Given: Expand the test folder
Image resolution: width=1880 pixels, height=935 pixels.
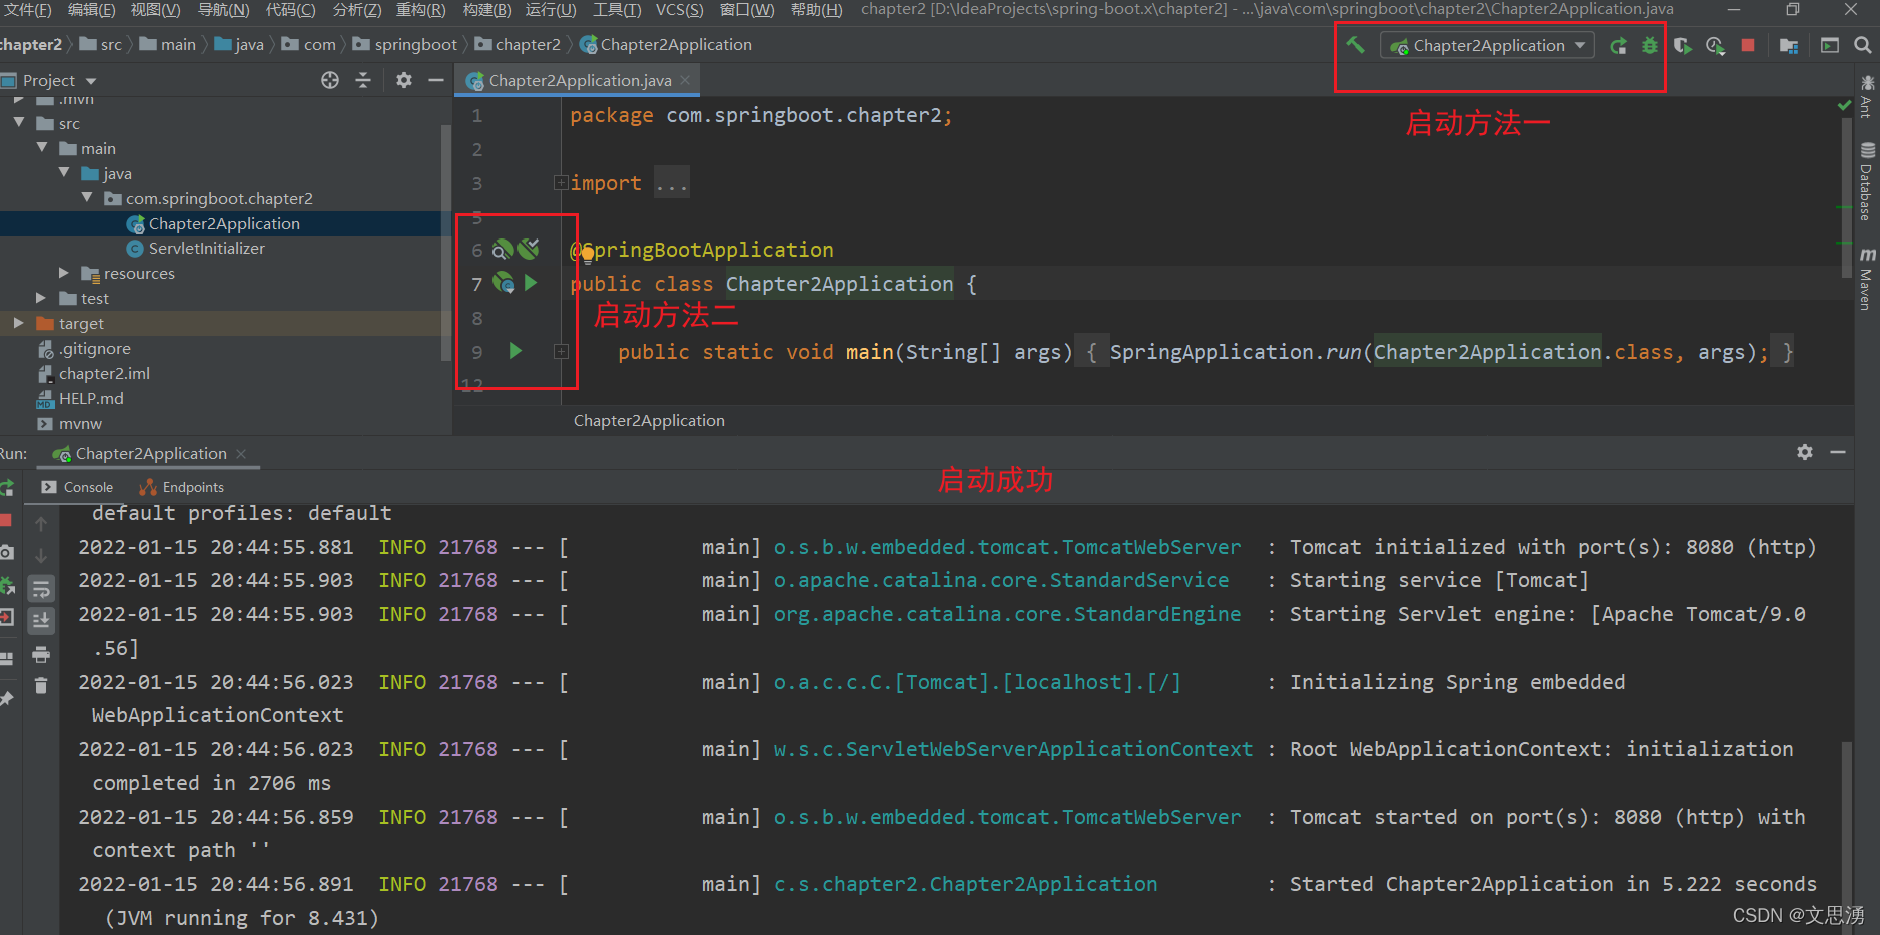Looking at the screenshot, I should coord(41,298).
